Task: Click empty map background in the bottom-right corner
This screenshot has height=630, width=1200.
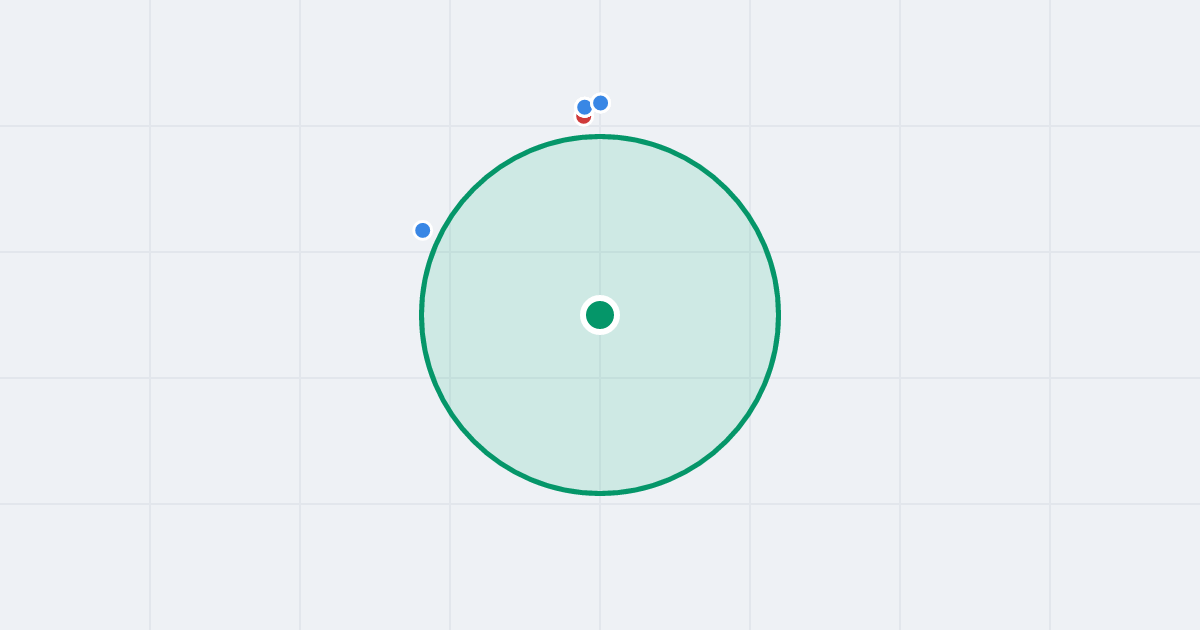Action: click(1125, 568)
